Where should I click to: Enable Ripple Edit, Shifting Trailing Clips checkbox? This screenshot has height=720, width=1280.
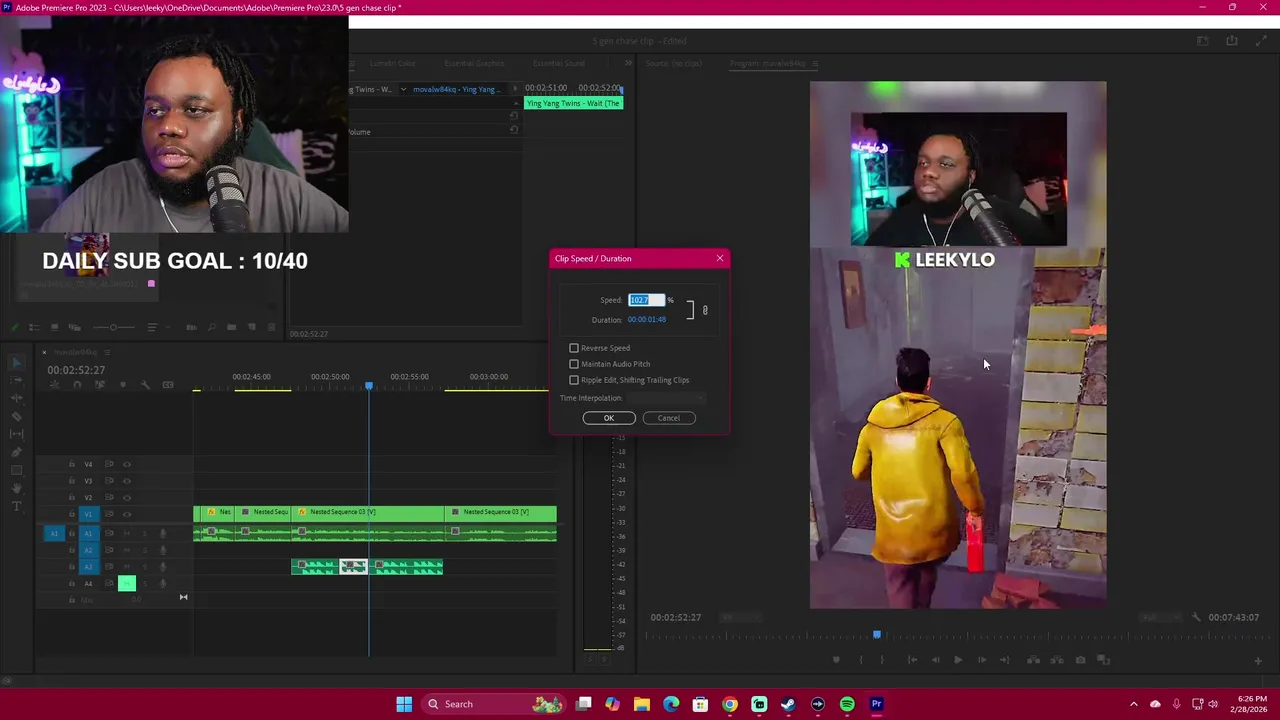pyautogui.click(x=574, y=380)
